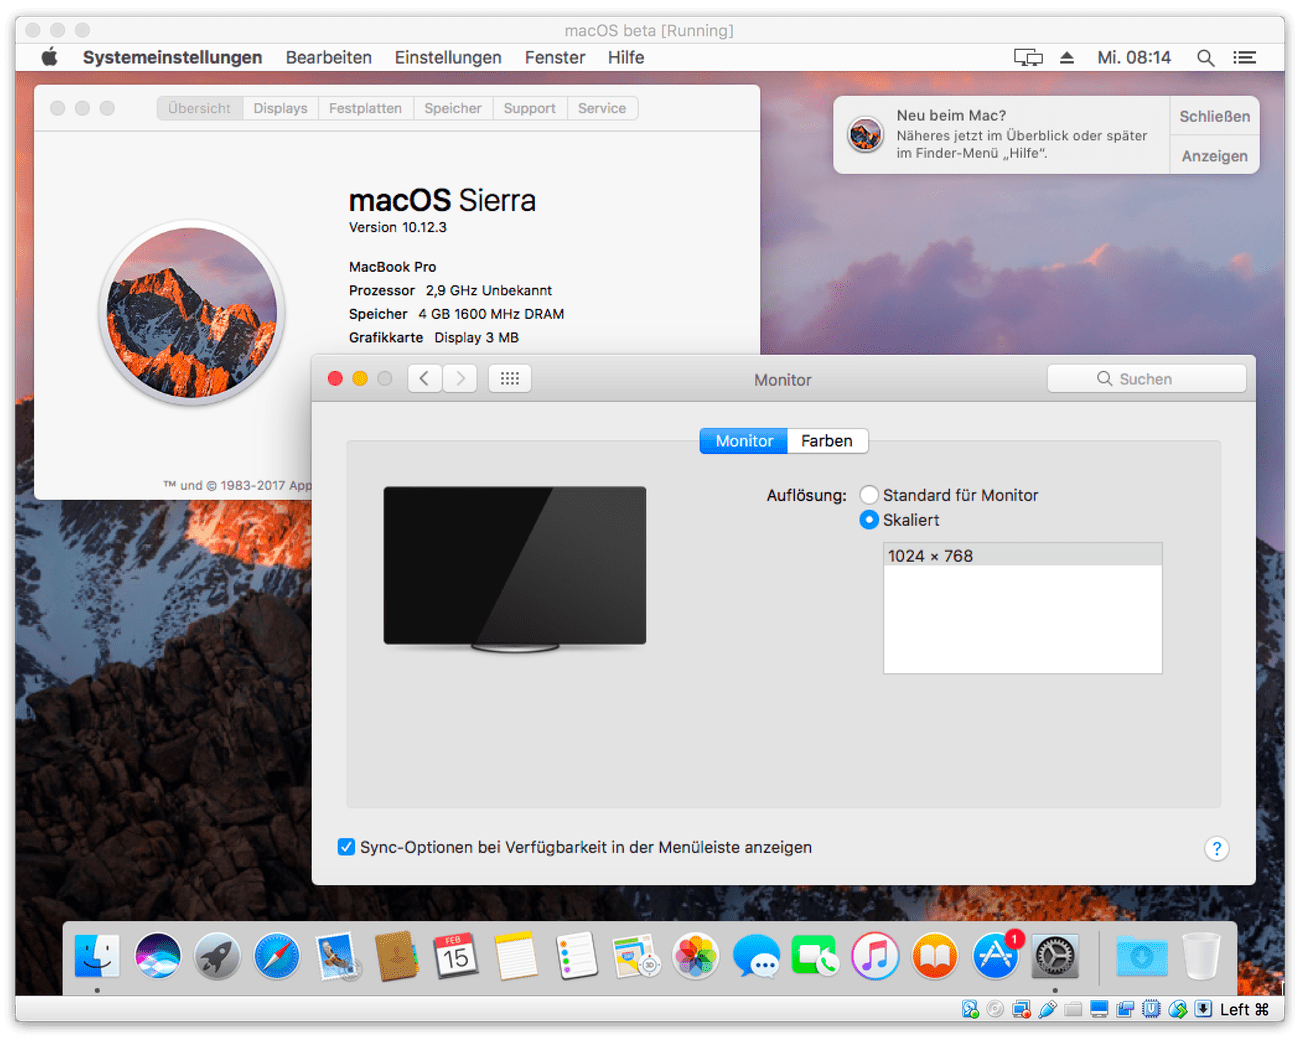The image size is (1300, 1037).
Task: Open Service tab in About window
Action: (x=602, y=108)
